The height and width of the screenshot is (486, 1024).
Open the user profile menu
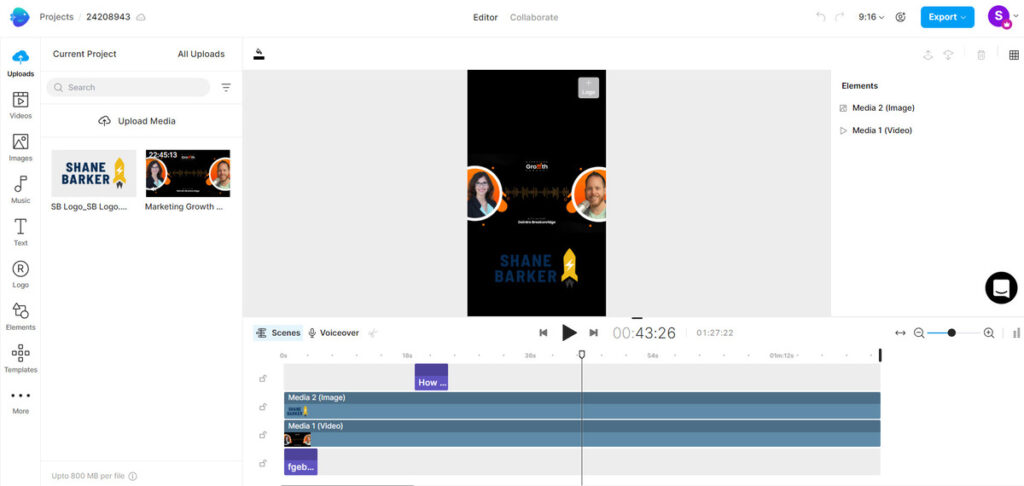(x=1002, y=17)
